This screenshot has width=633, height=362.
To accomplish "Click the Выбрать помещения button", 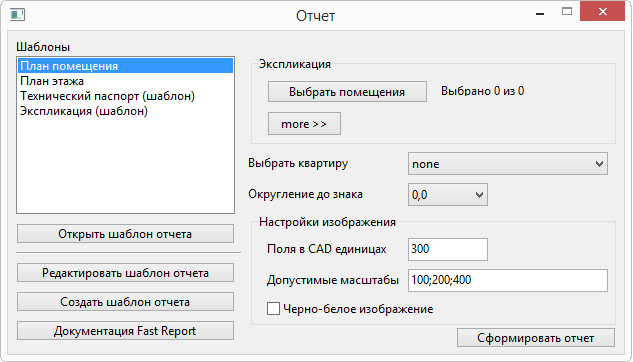I will [x=347, y=92].
